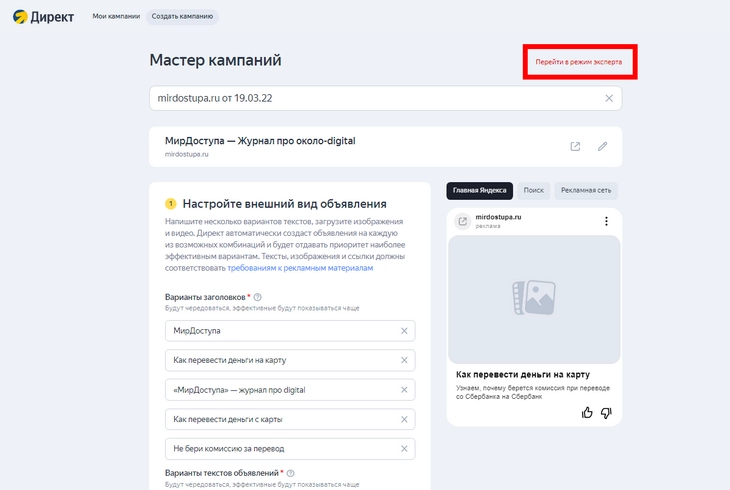Screen dimensions: 730x490
Task: Select the Главная Яндекса preview tab
Action: point(480,191)
